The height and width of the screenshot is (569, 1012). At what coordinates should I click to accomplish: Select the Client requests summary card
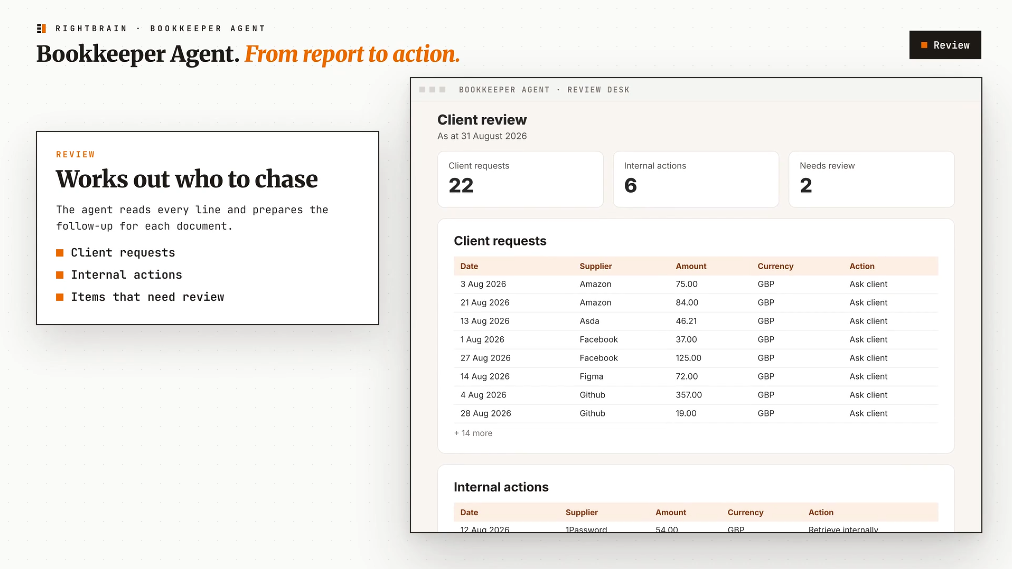[x=520, y=179]
